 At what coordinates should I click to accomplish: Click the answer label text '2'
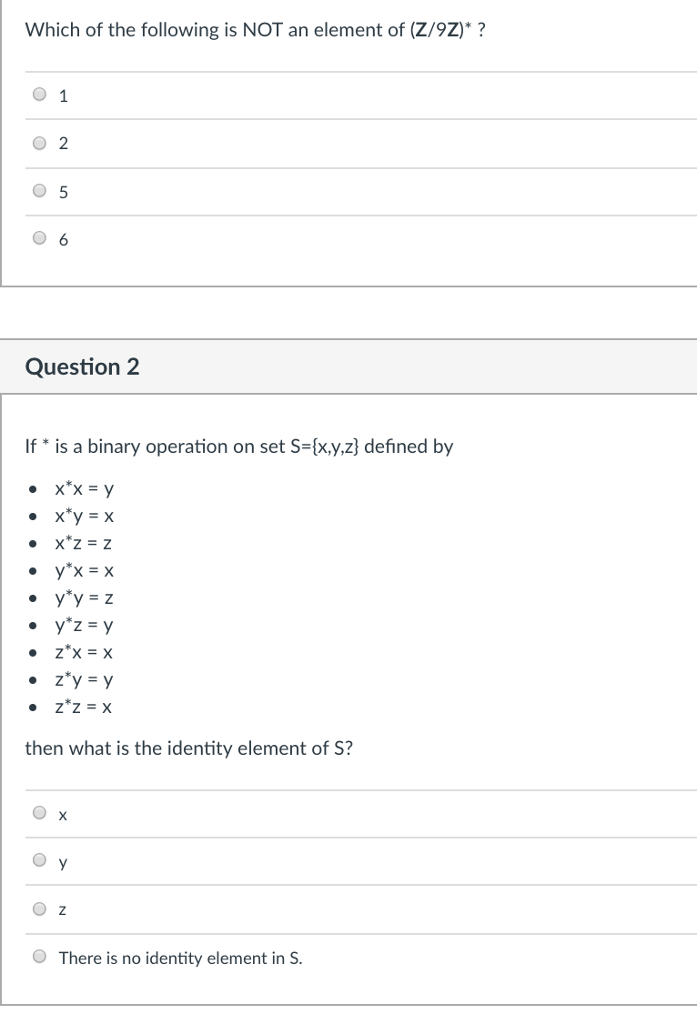(x=63, y=144)
